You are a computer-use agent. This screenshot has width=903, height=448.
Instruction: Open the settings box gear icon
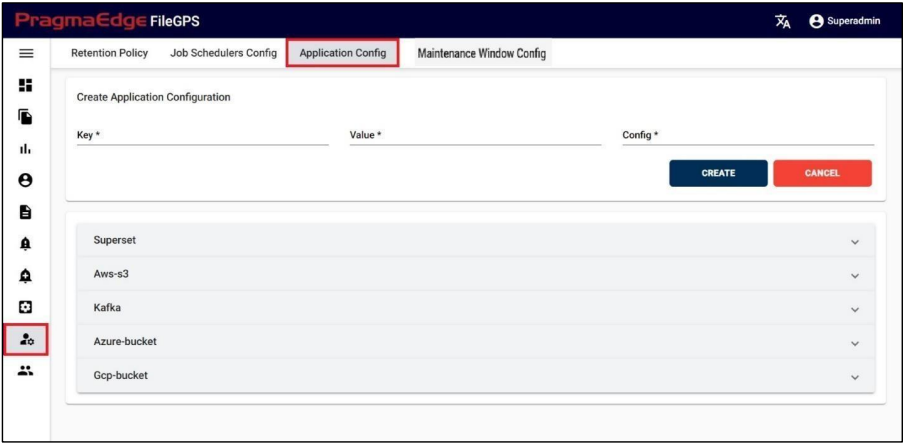(25, 307)
